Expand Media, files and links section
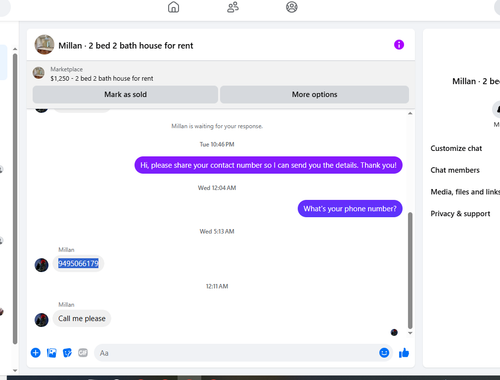Image resolution: width=500 pixels, height=380 pixels. tap(465, 192)
